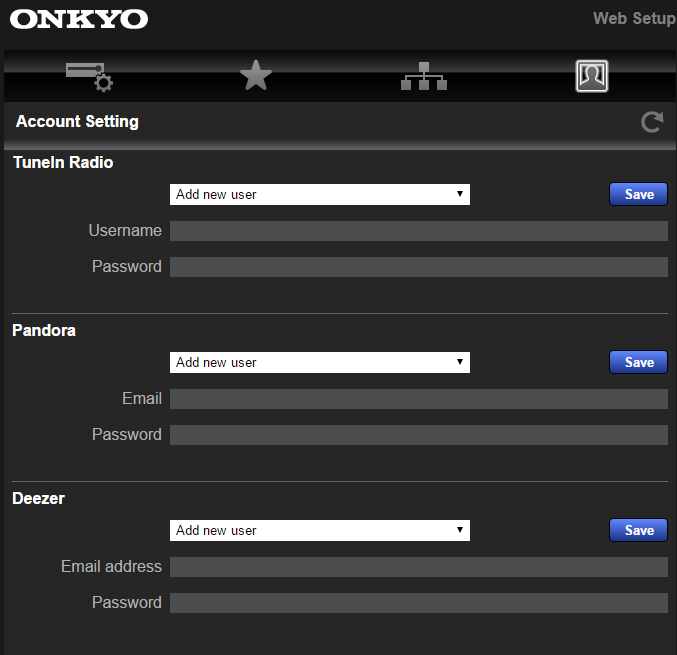Click the Deezer Email address field

pyautogui.click(x=419, y=567)
